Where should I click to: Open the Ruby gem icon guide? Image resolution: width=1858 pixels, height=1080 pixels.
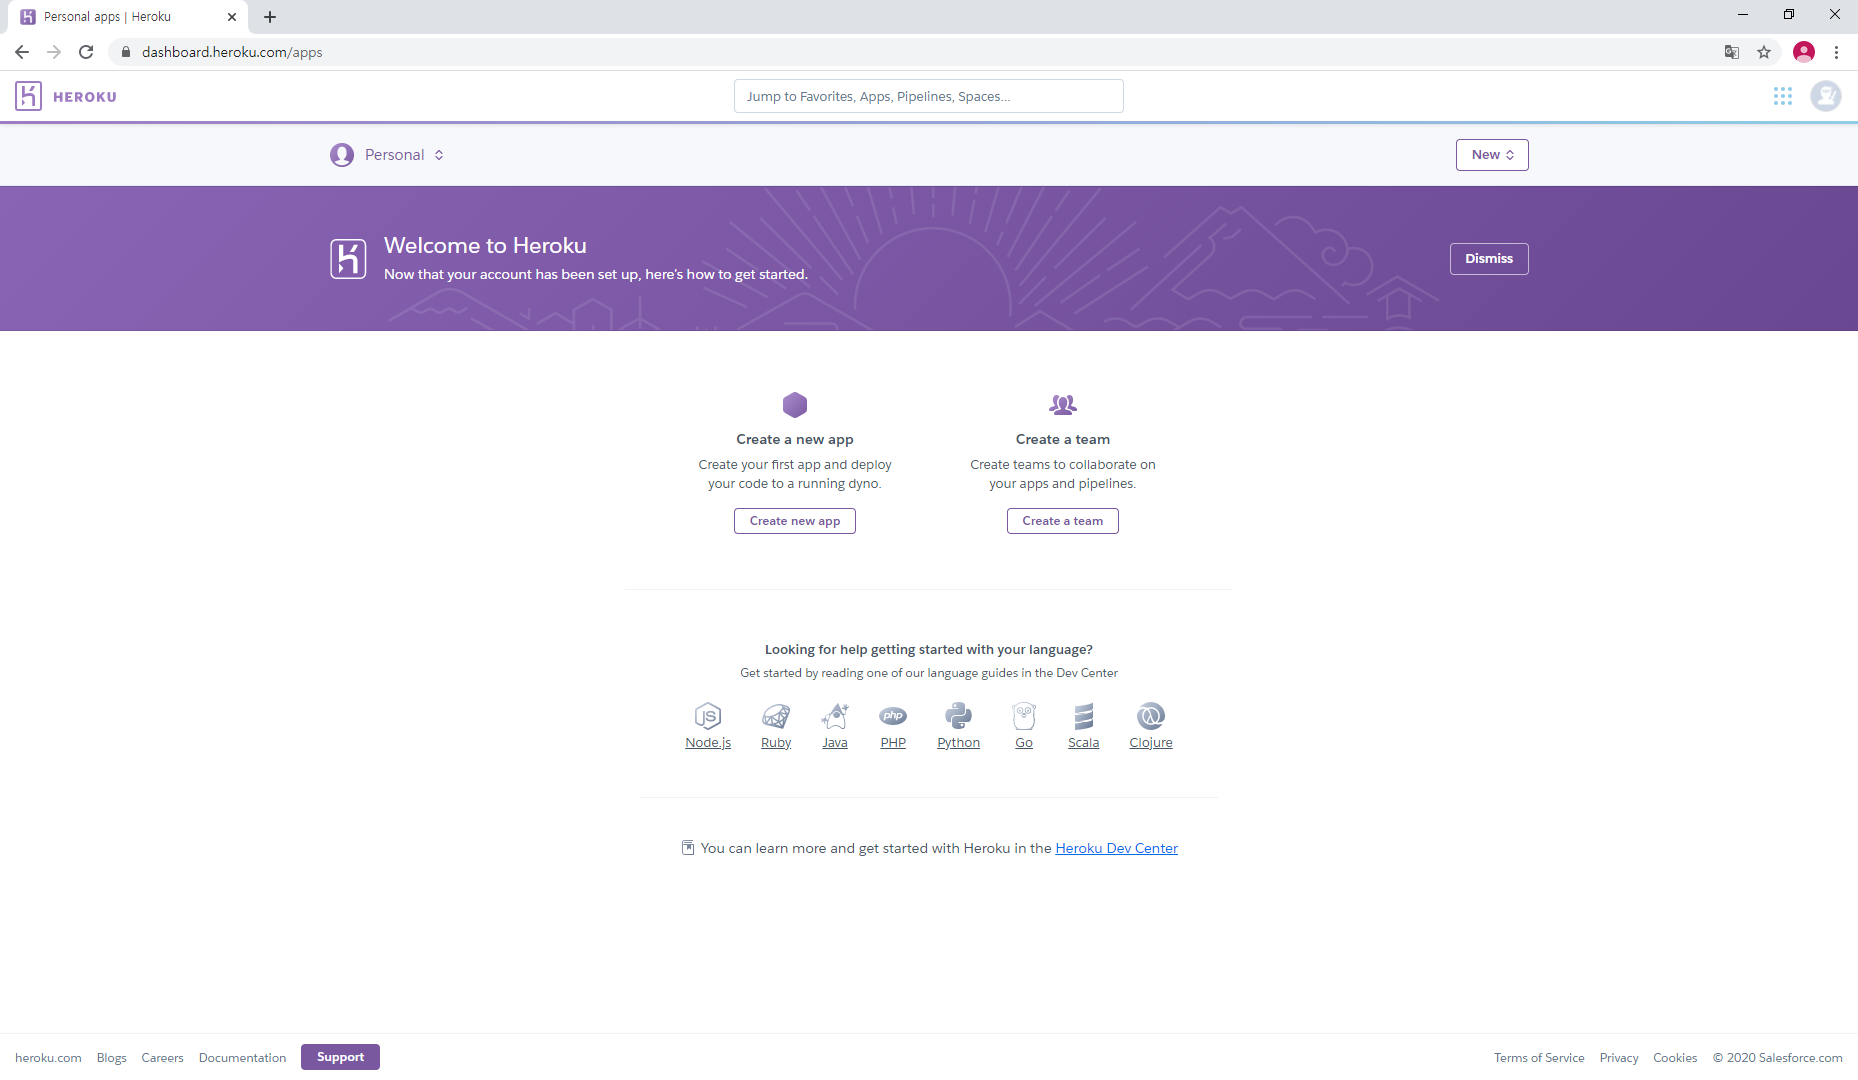pyautogui.click(x=776, y=716)
